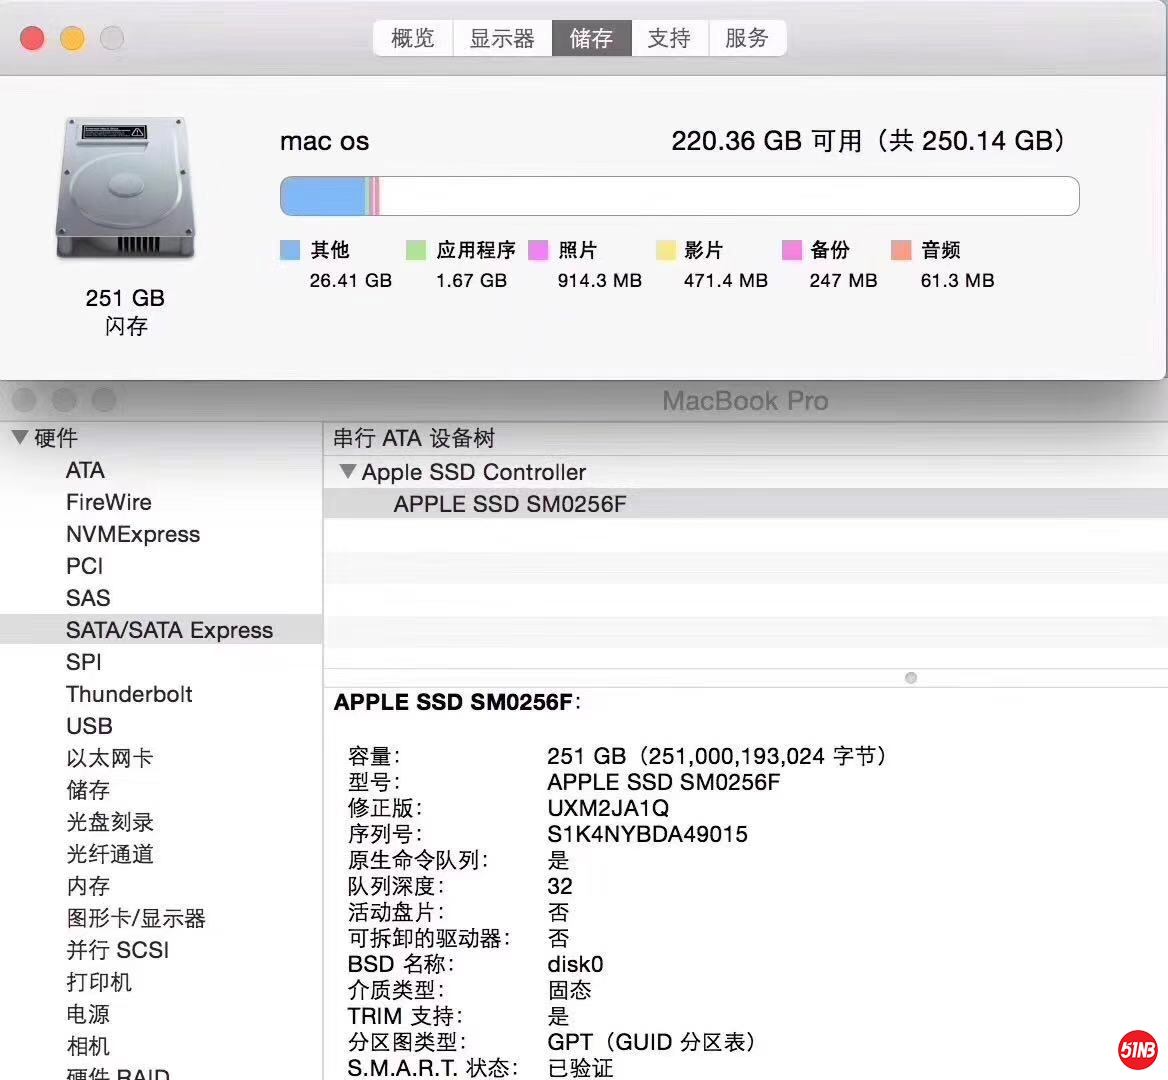Select the 储存 tab
This screenshot has width=1168, height=1080.
[591, 39]
